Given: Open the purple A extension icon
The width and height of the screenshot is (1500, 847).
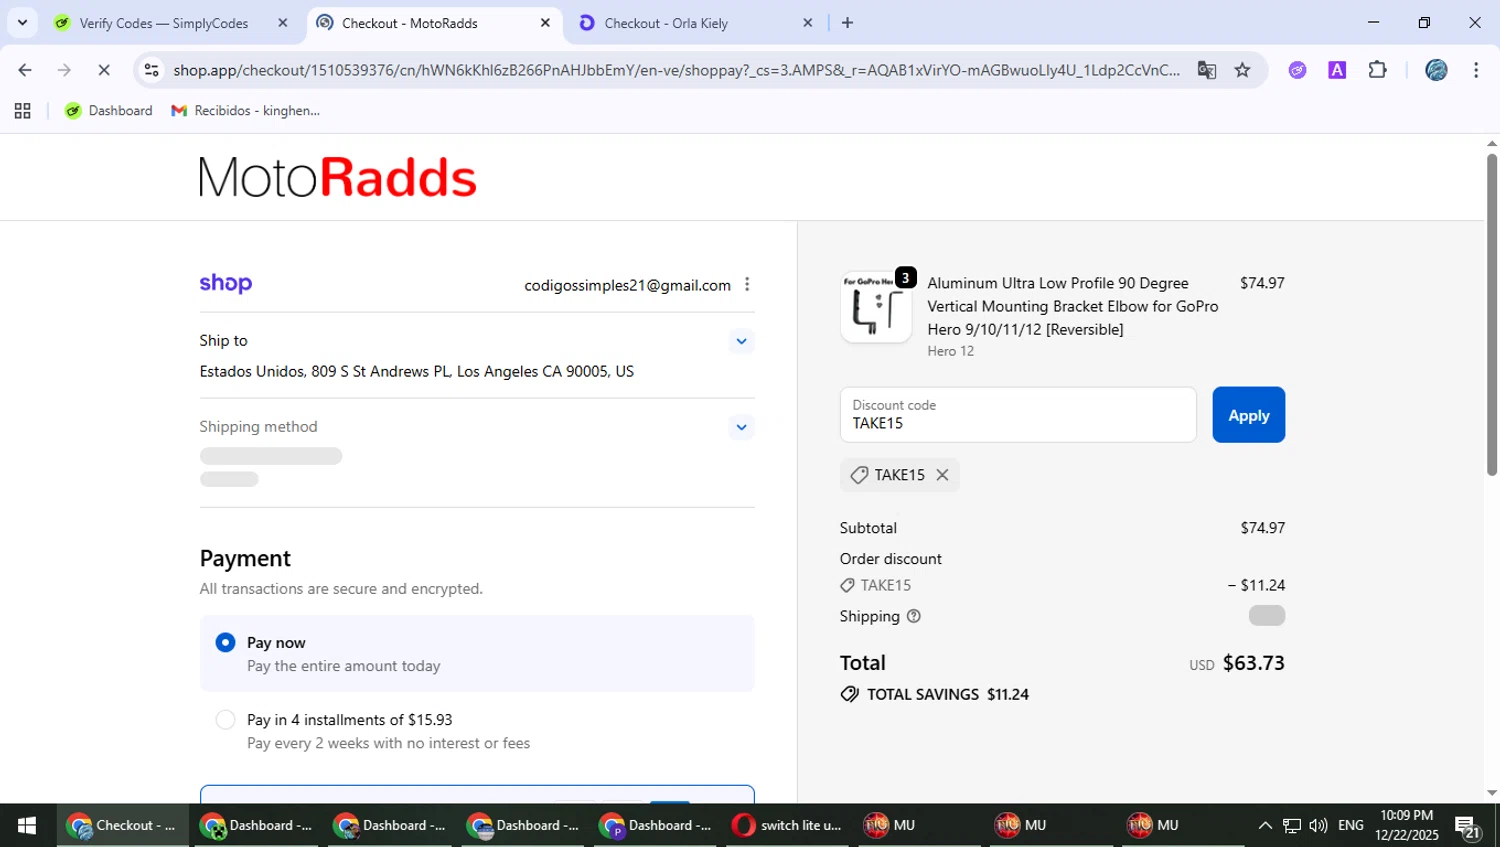Looking at the screenshot, I should click(1337, 70).
